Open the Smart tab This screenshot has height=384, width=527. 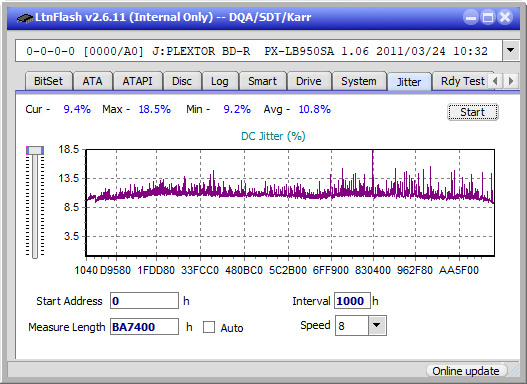[x=262, y=81]
